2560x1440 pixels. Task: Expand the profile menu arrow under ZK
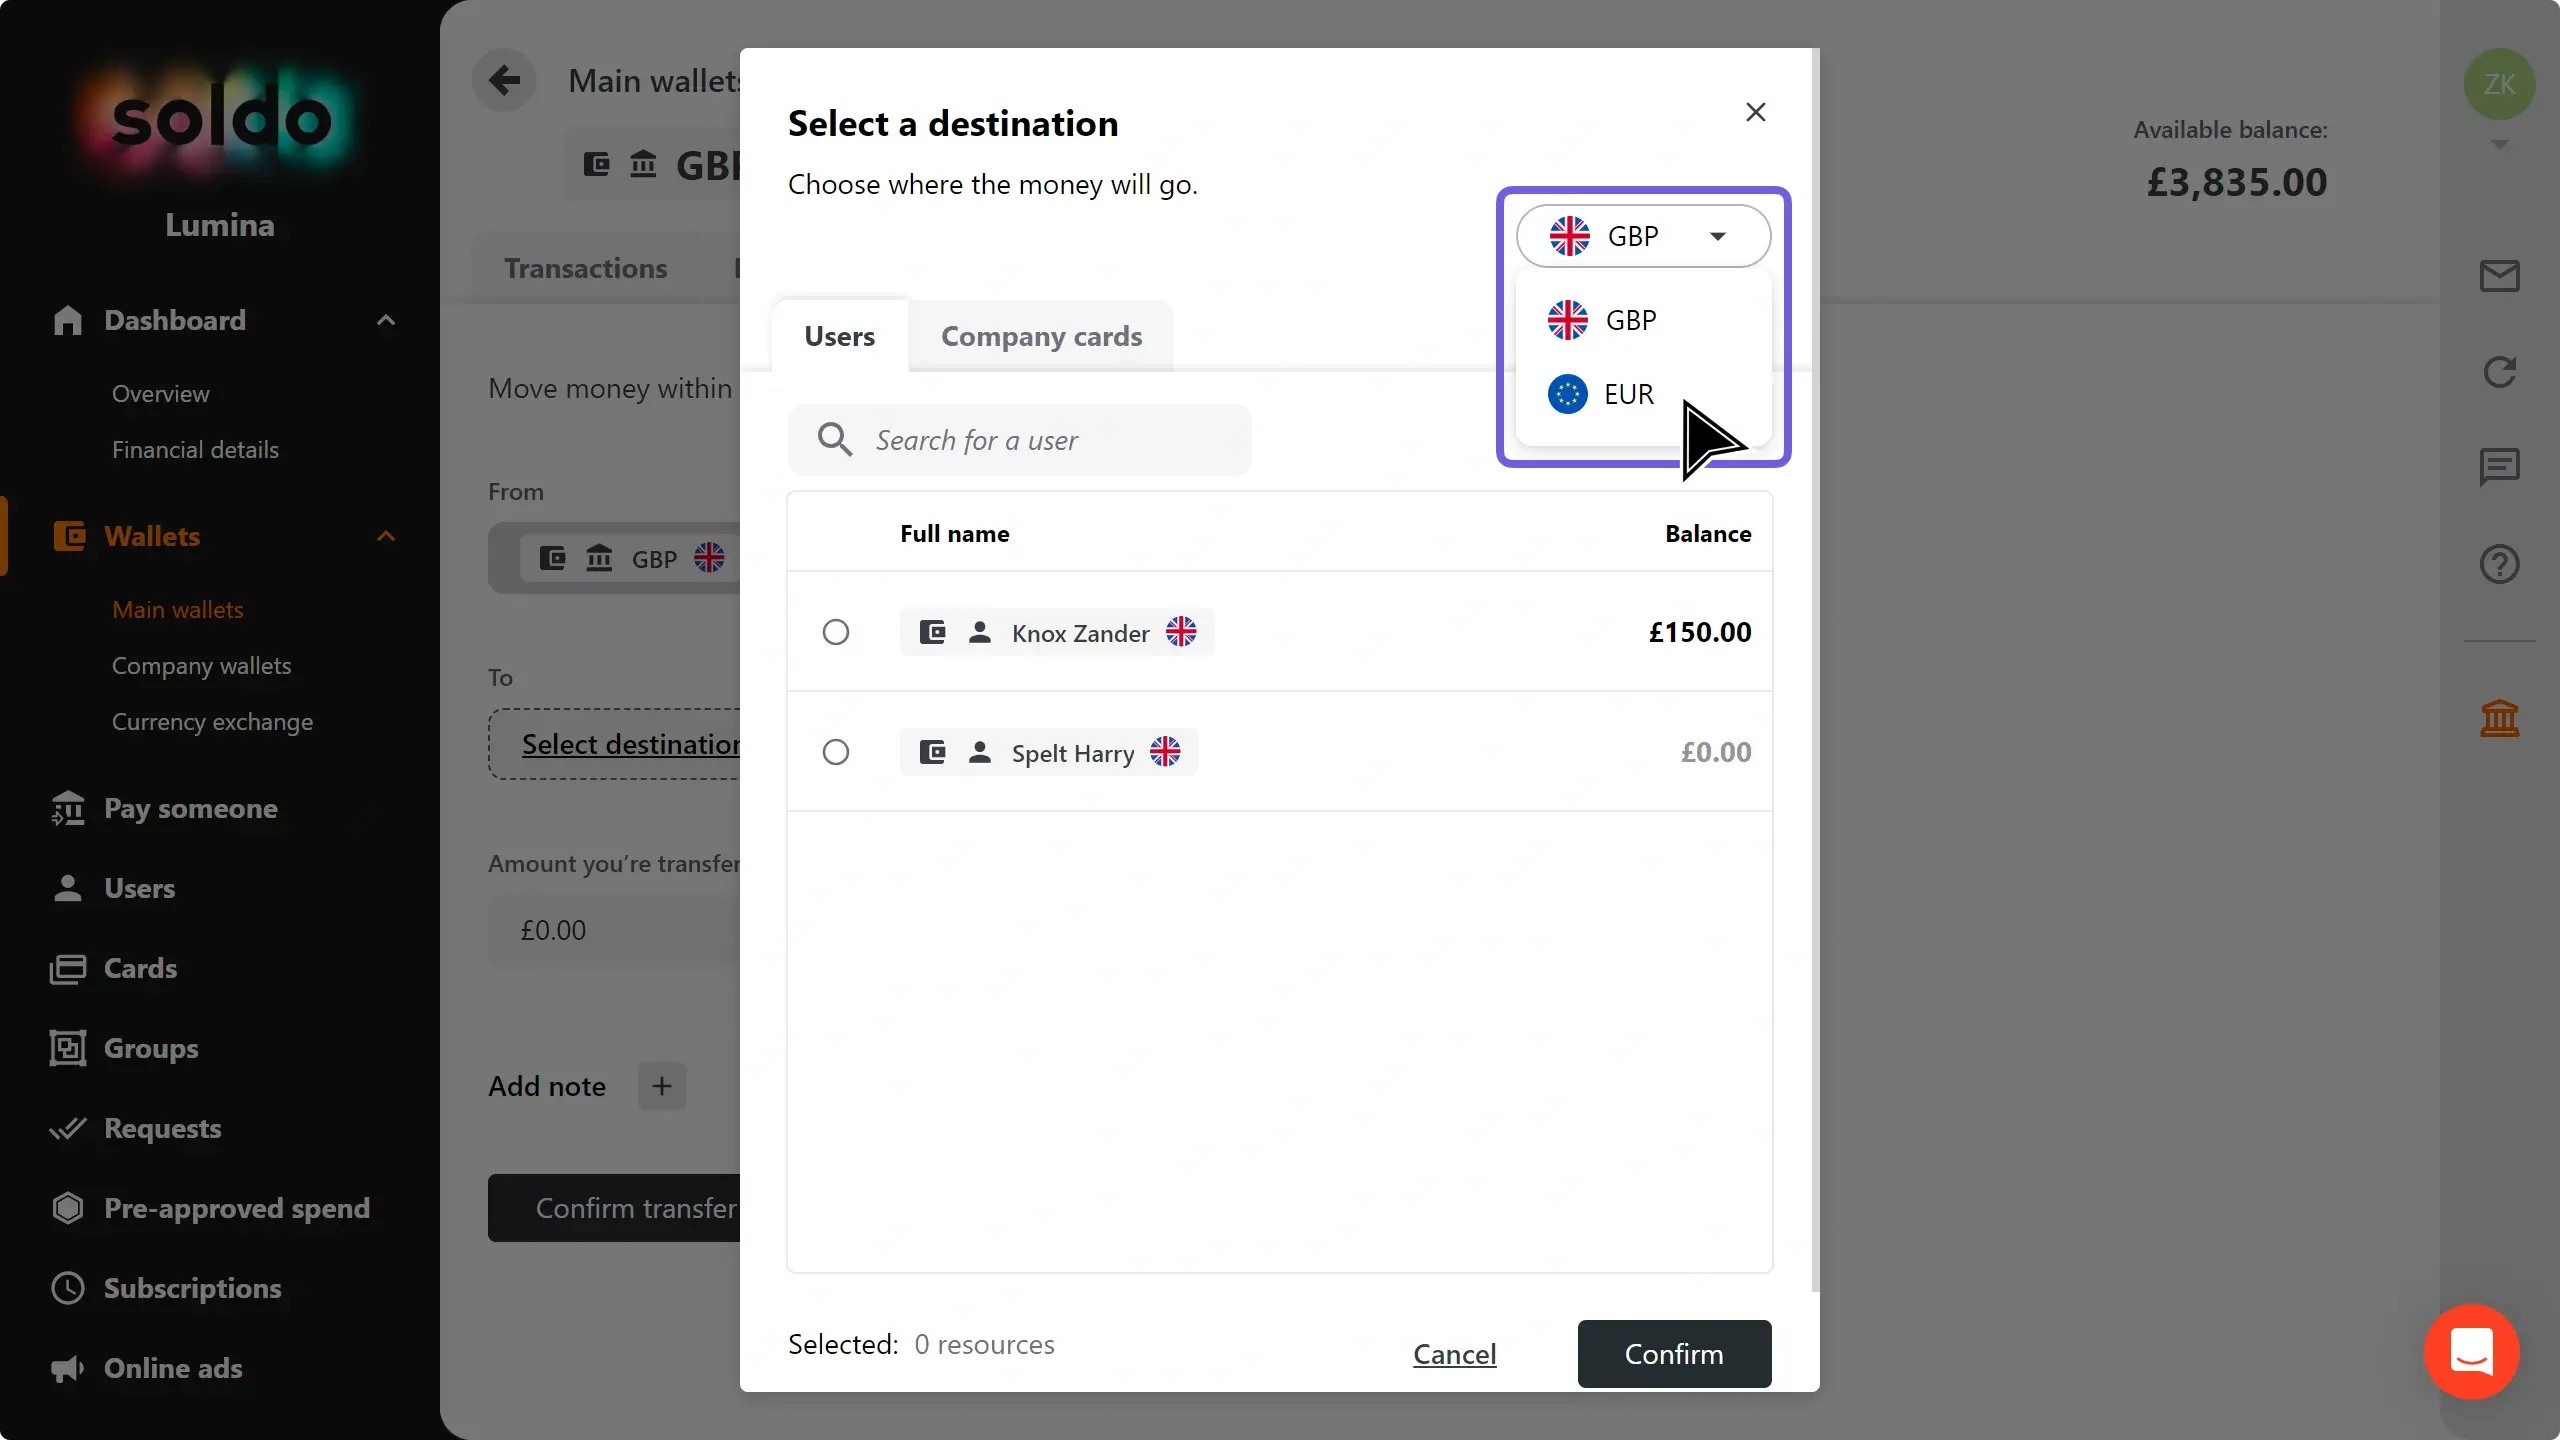(2499, 145)
